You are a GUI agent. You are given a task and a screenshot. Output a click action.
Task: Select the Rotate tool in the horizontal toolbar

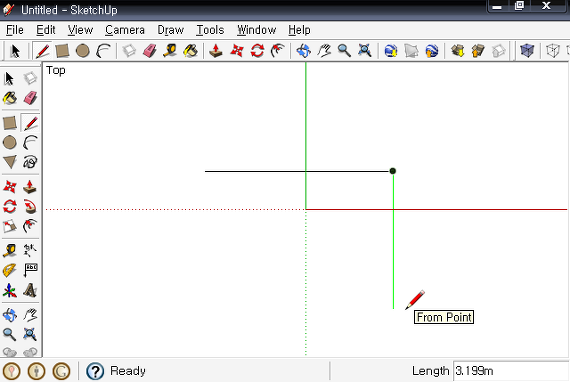point(257,51)
